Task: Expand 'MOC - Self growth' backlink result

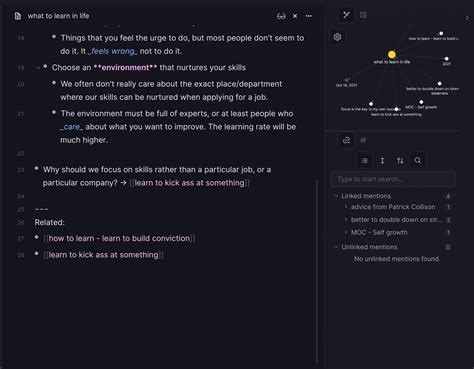Action: [x=346, y=232]
